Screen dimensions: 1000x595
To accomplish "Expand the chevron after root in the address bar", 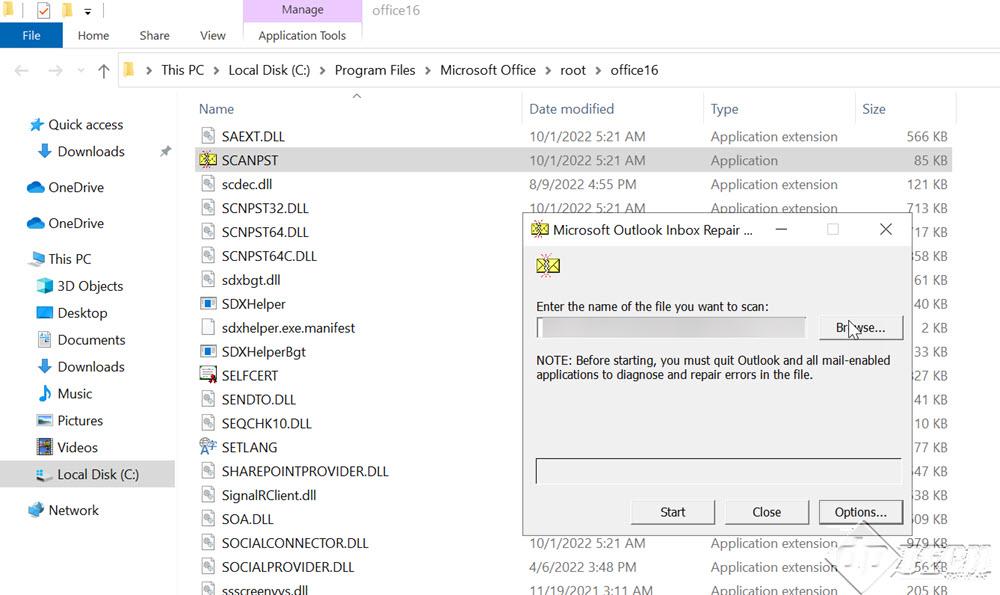I will tap(598, 70).
